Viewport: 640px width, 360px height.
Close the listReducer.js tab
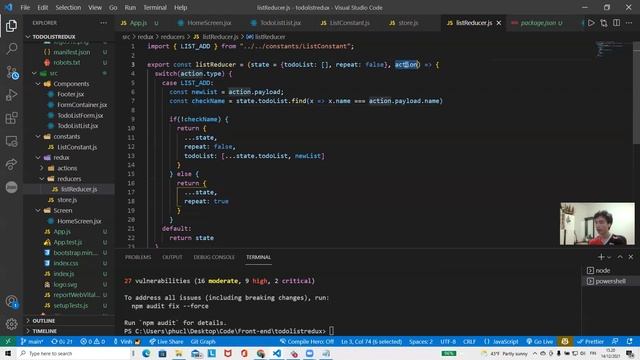tap(499, 23)
